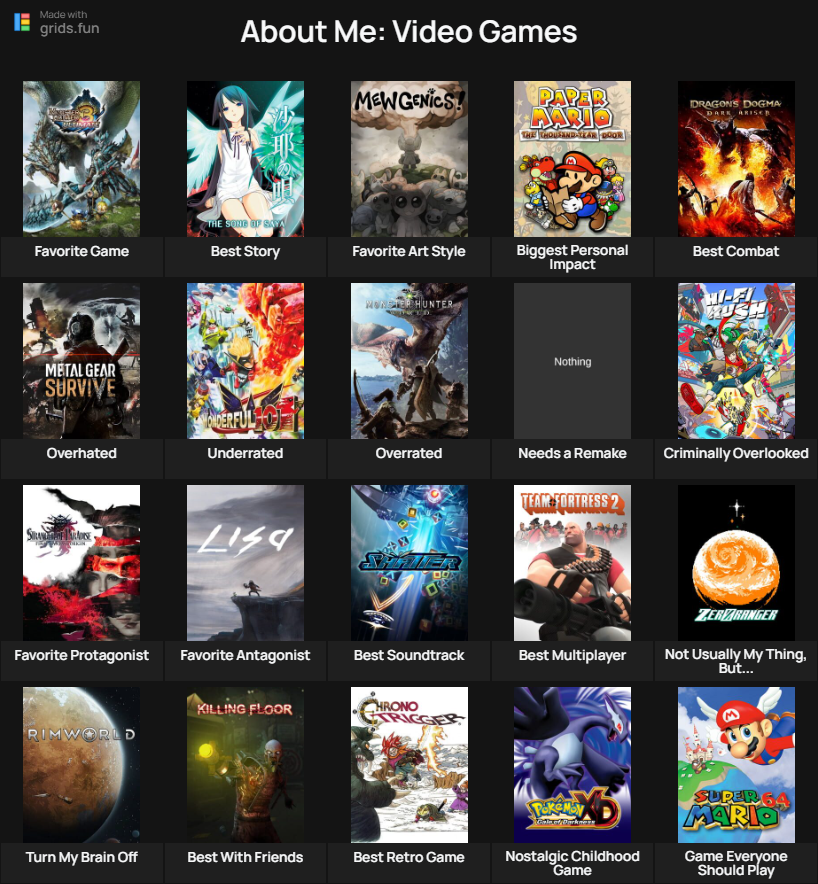Select the Best Combat label
The width and height of the screenshot is (818, 884).
click(736, 251)
